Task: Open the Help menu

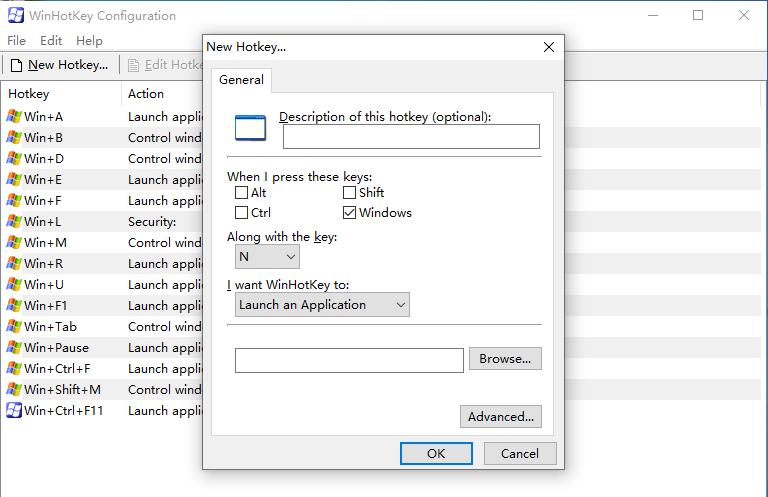Action: pyautogui.click(x=89, y=41)
